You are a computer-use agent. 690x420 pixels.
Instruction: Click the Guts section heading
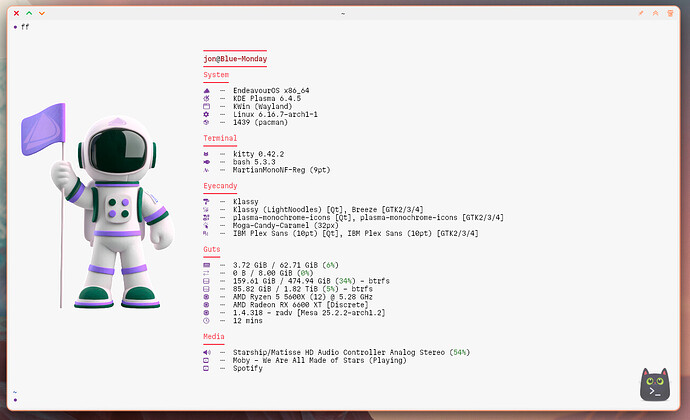point(212,249)
